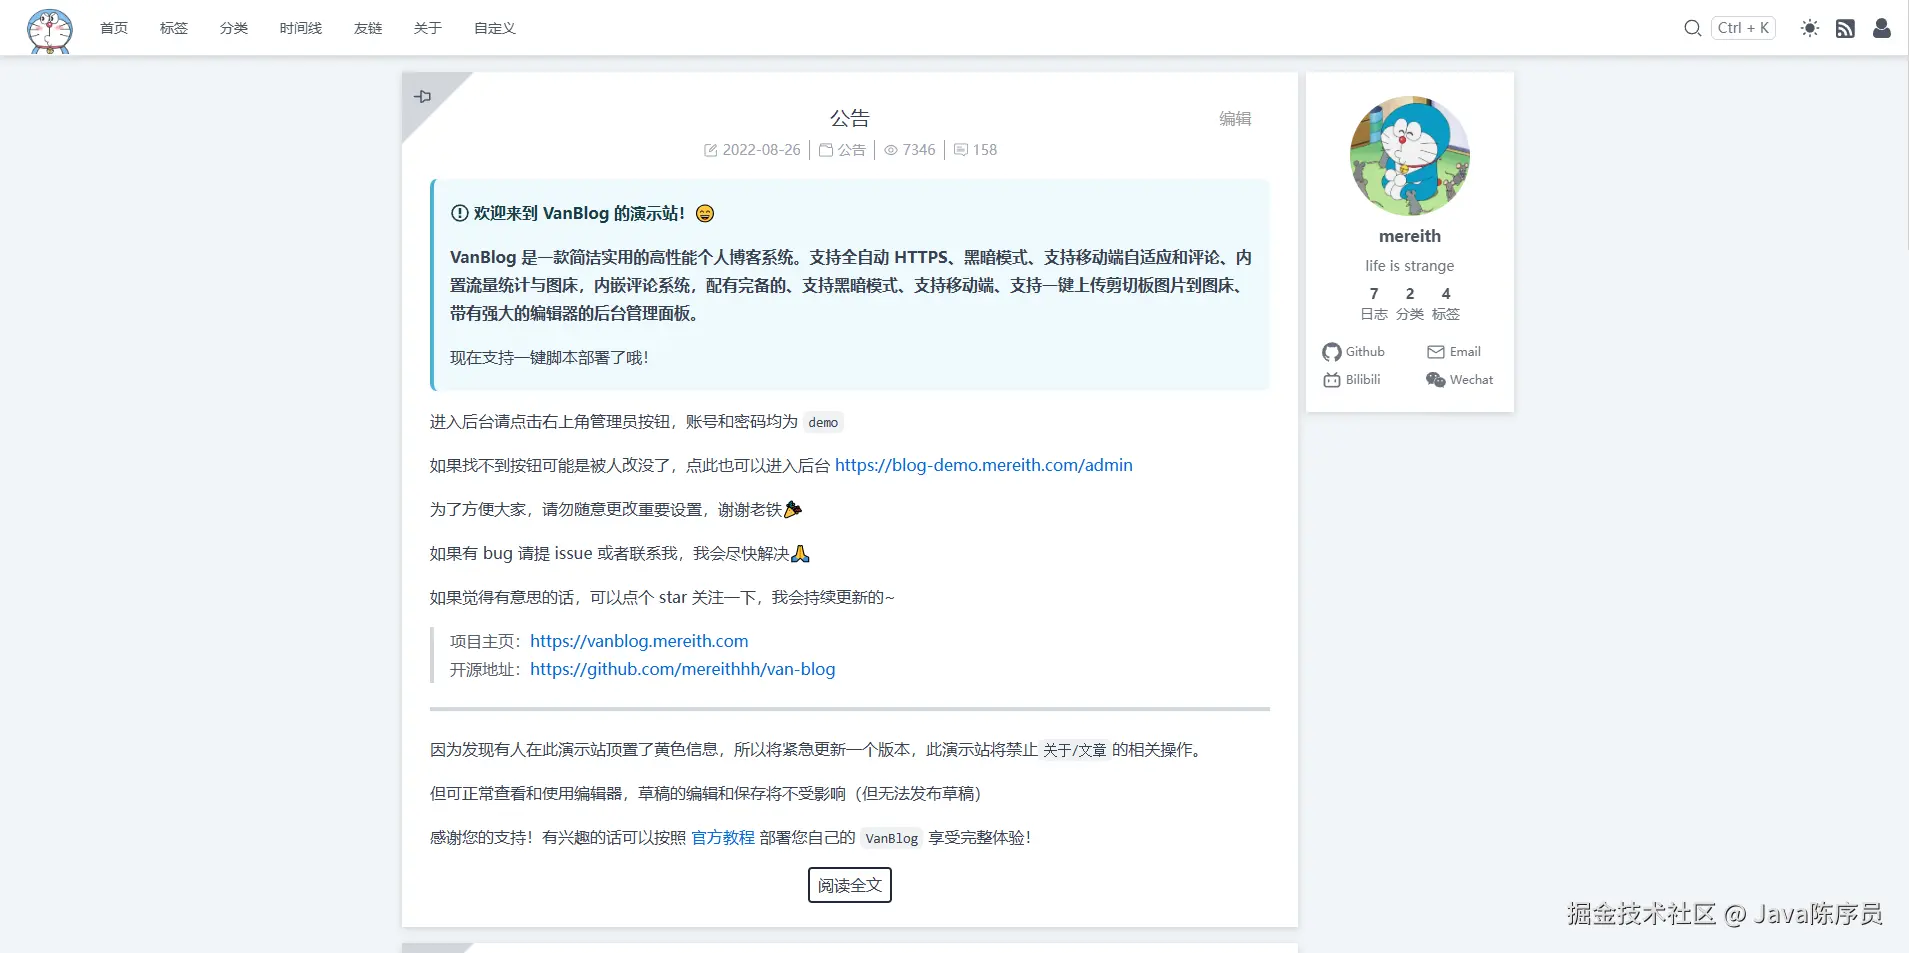Click the Wechat icon in the profile card

1436,380
